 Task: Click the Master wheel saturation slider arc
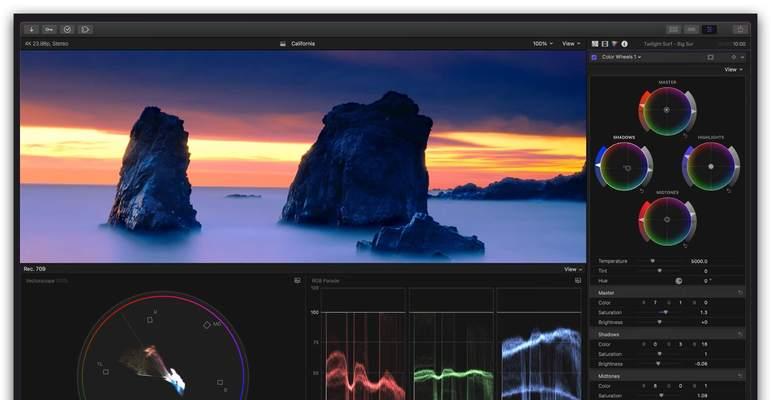(x=643, y=110)
